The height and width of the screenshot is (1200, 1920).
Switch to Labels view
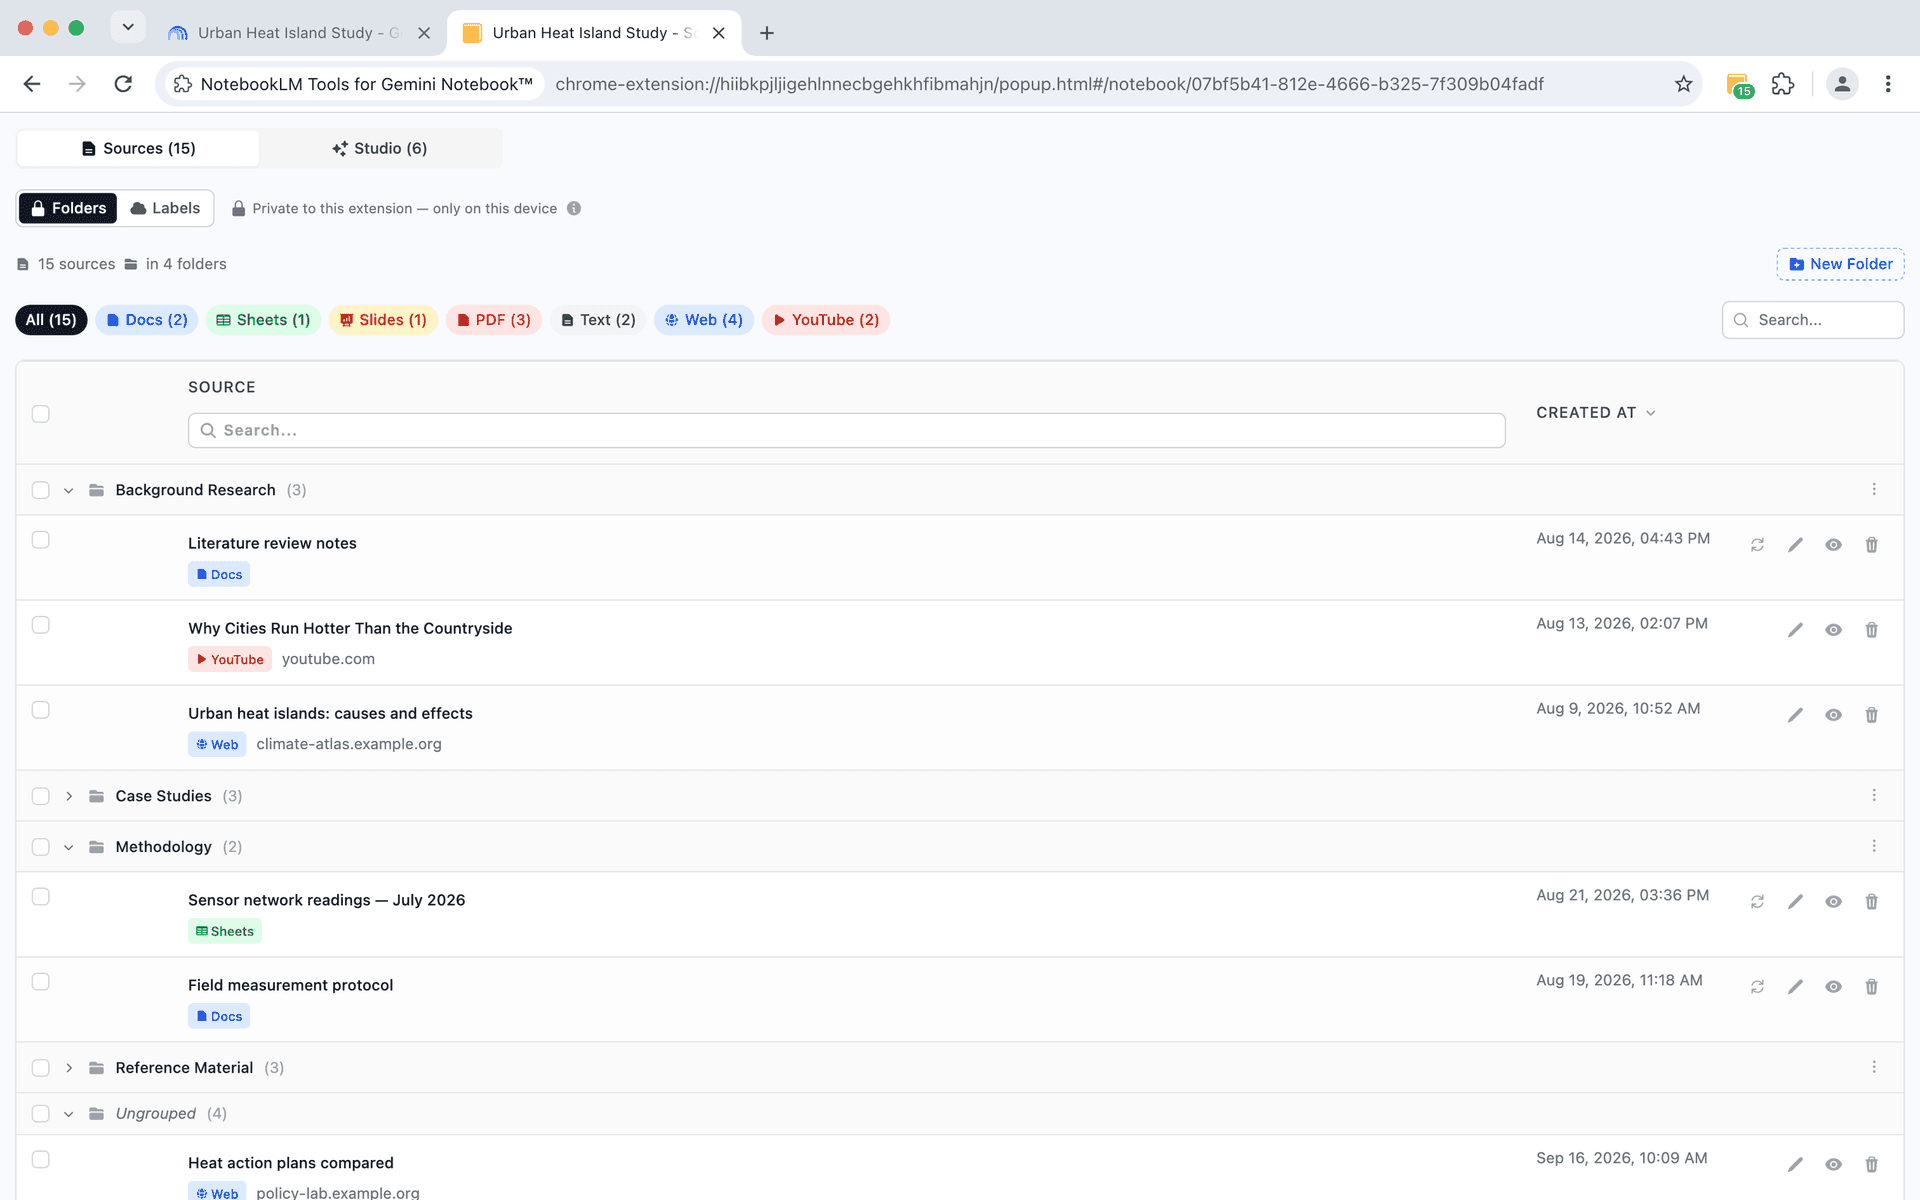click(x=165, y=208)
